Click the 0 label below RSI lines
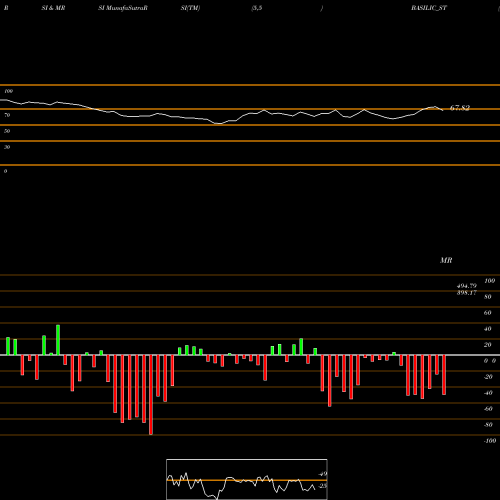This screenshot has height=500, width=500. (x=5, y=171)
